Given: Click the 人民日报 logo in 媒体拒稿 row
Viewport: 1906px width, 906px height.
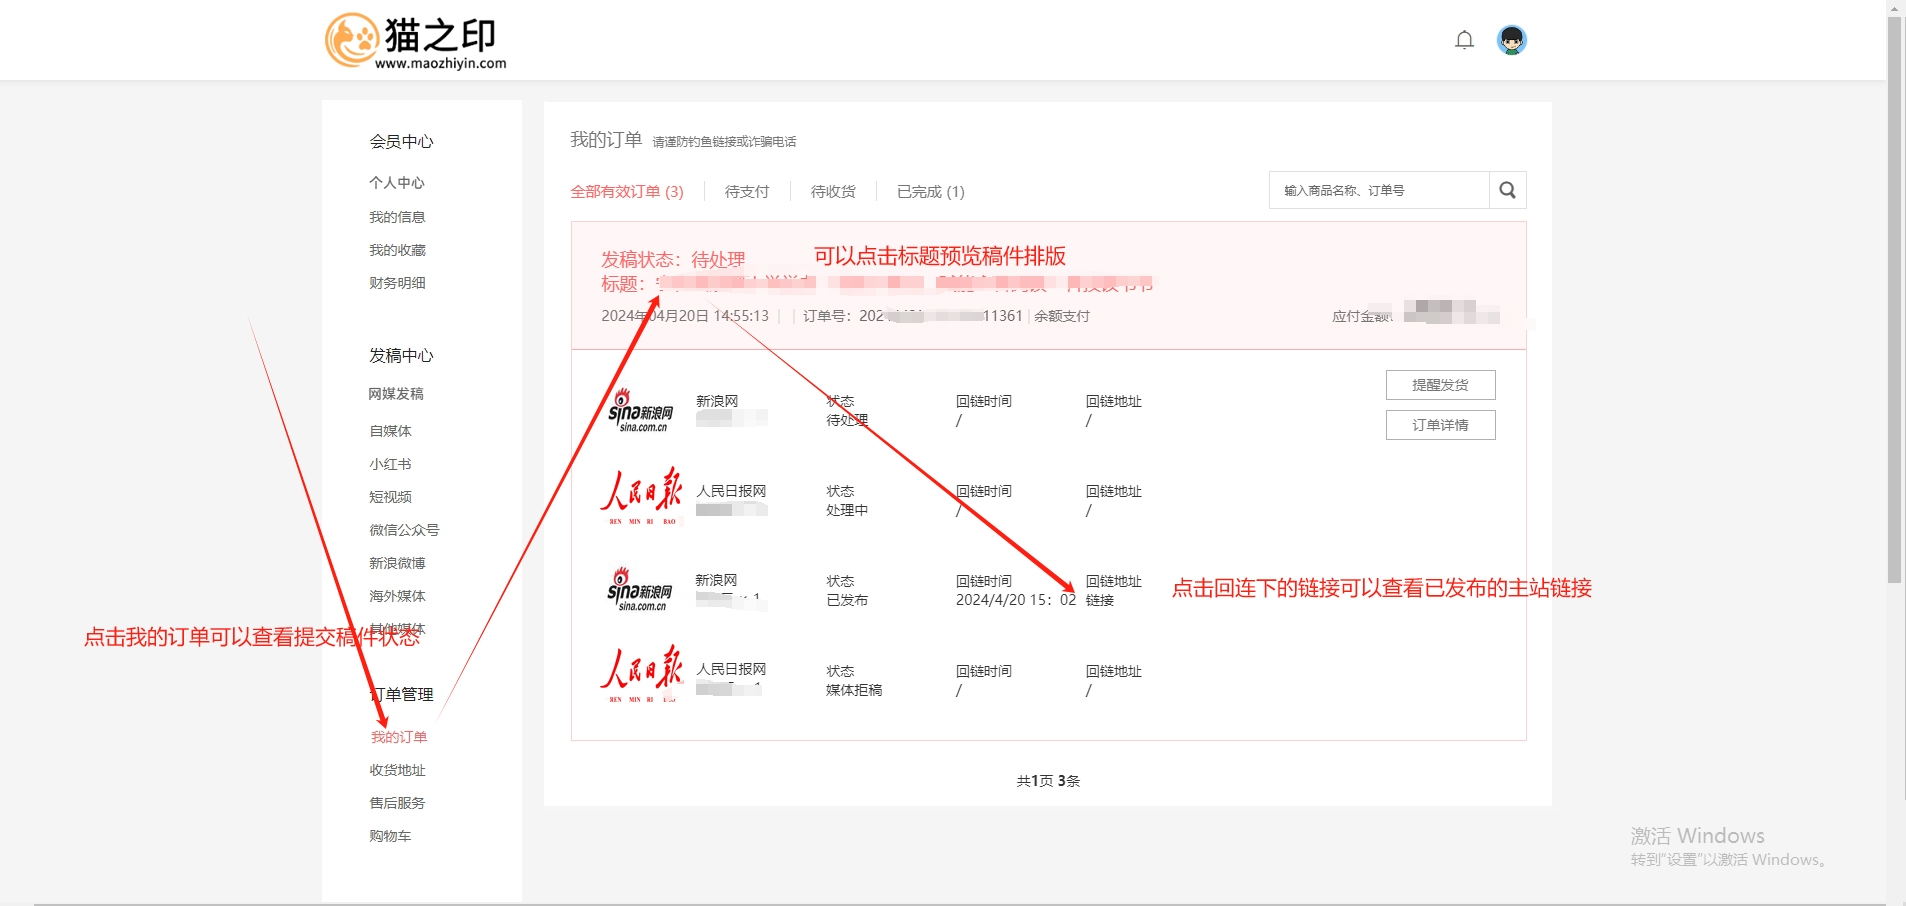Looking at the screenshot, I should pyautogui.click(x=641, y=675).
